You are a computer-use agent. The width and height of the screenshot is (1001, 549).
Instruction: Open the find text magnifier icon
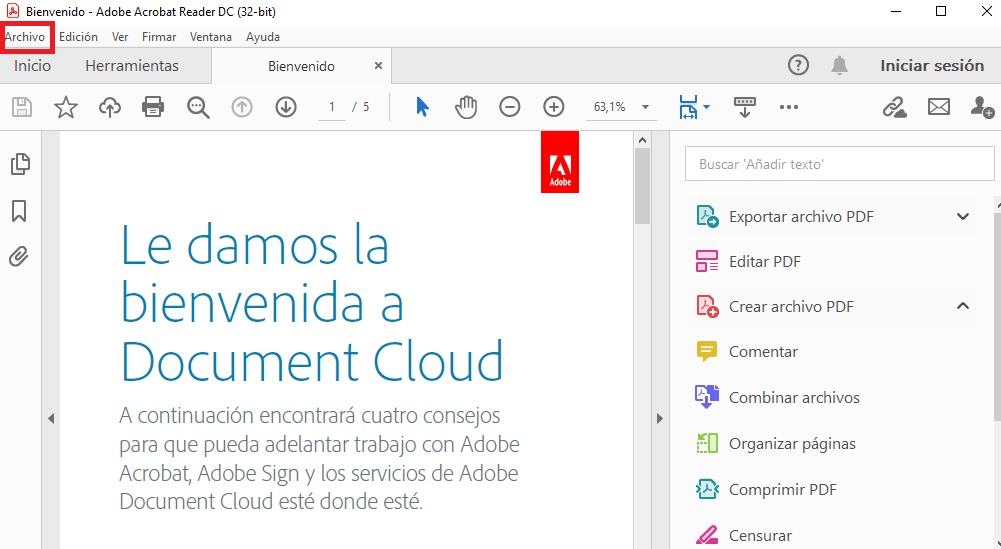[198, 107]
